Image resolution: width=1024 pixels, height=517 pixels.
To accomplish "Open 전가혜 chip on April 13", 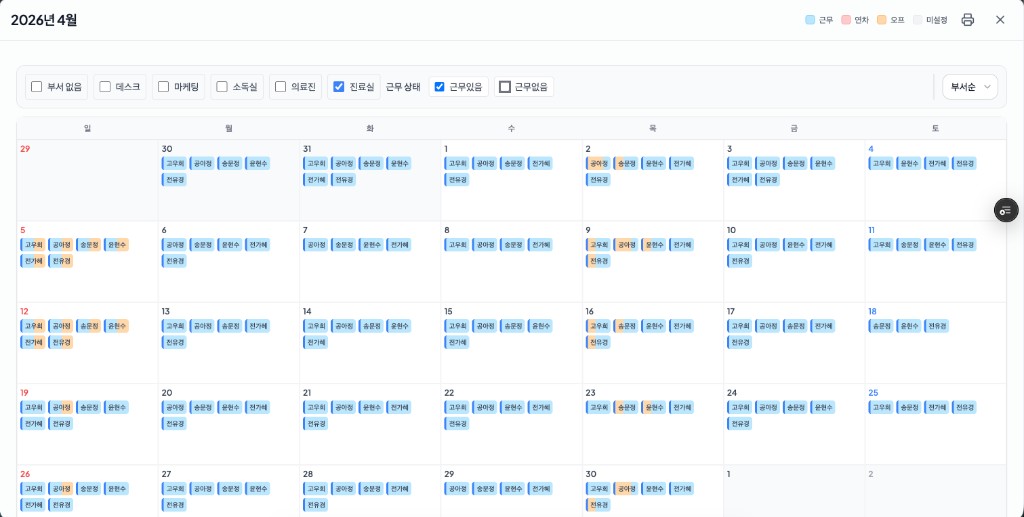I will [x=258, y=326].
